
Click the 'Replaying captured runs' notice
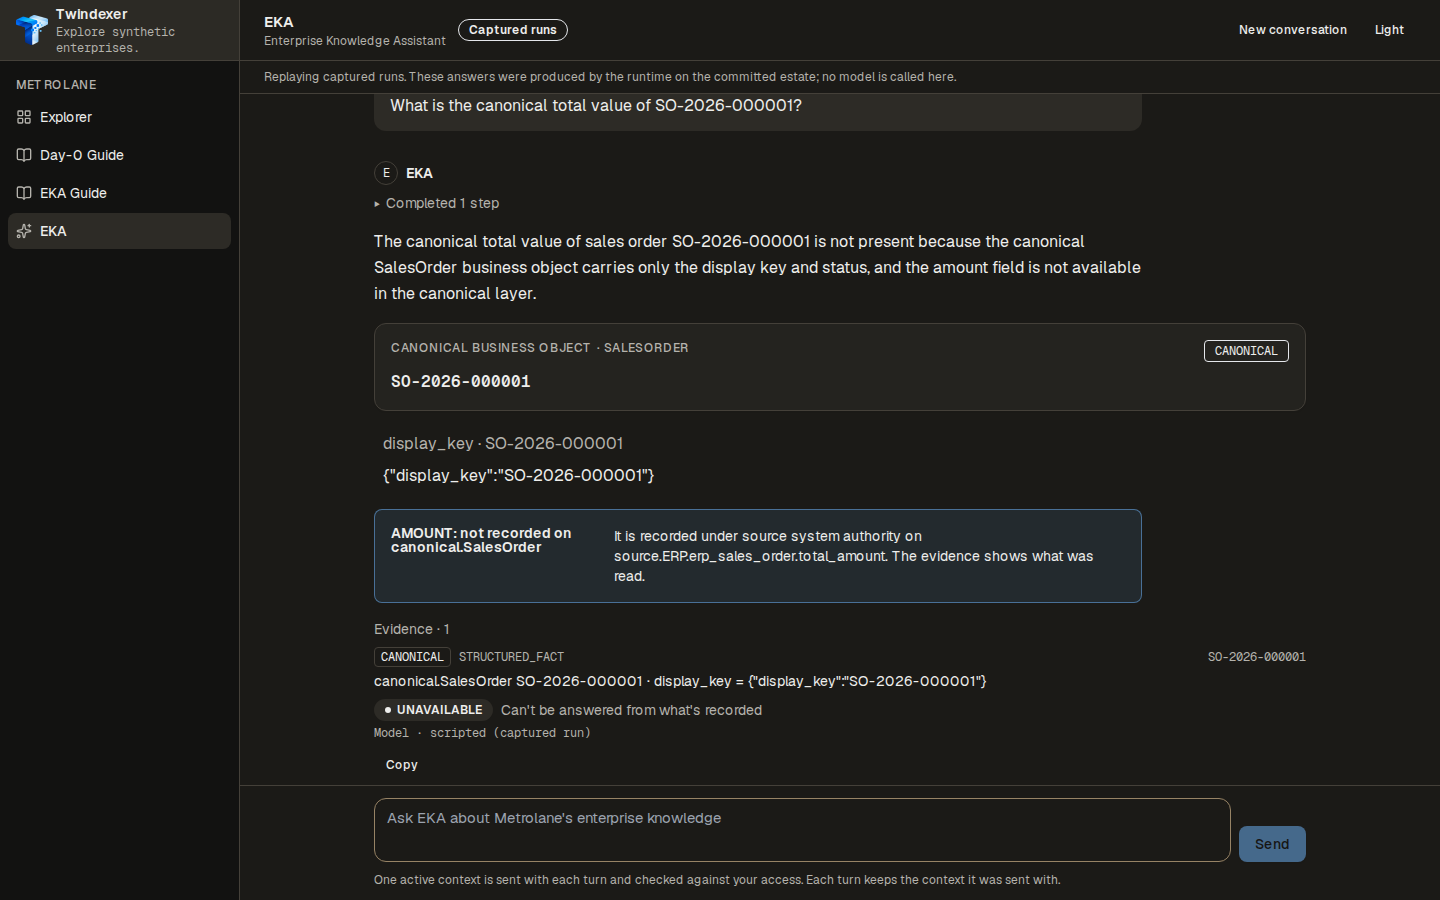coord(610,77)
